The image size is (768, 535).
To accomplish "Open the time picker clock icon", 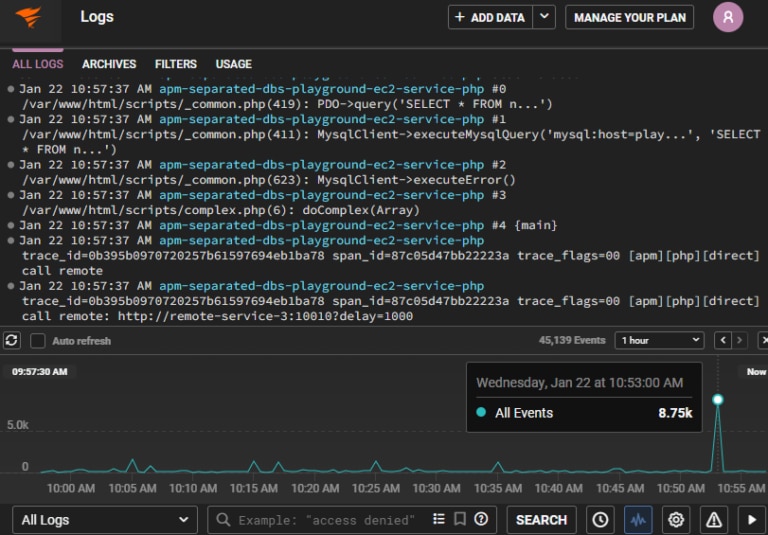I will (600, 520).
